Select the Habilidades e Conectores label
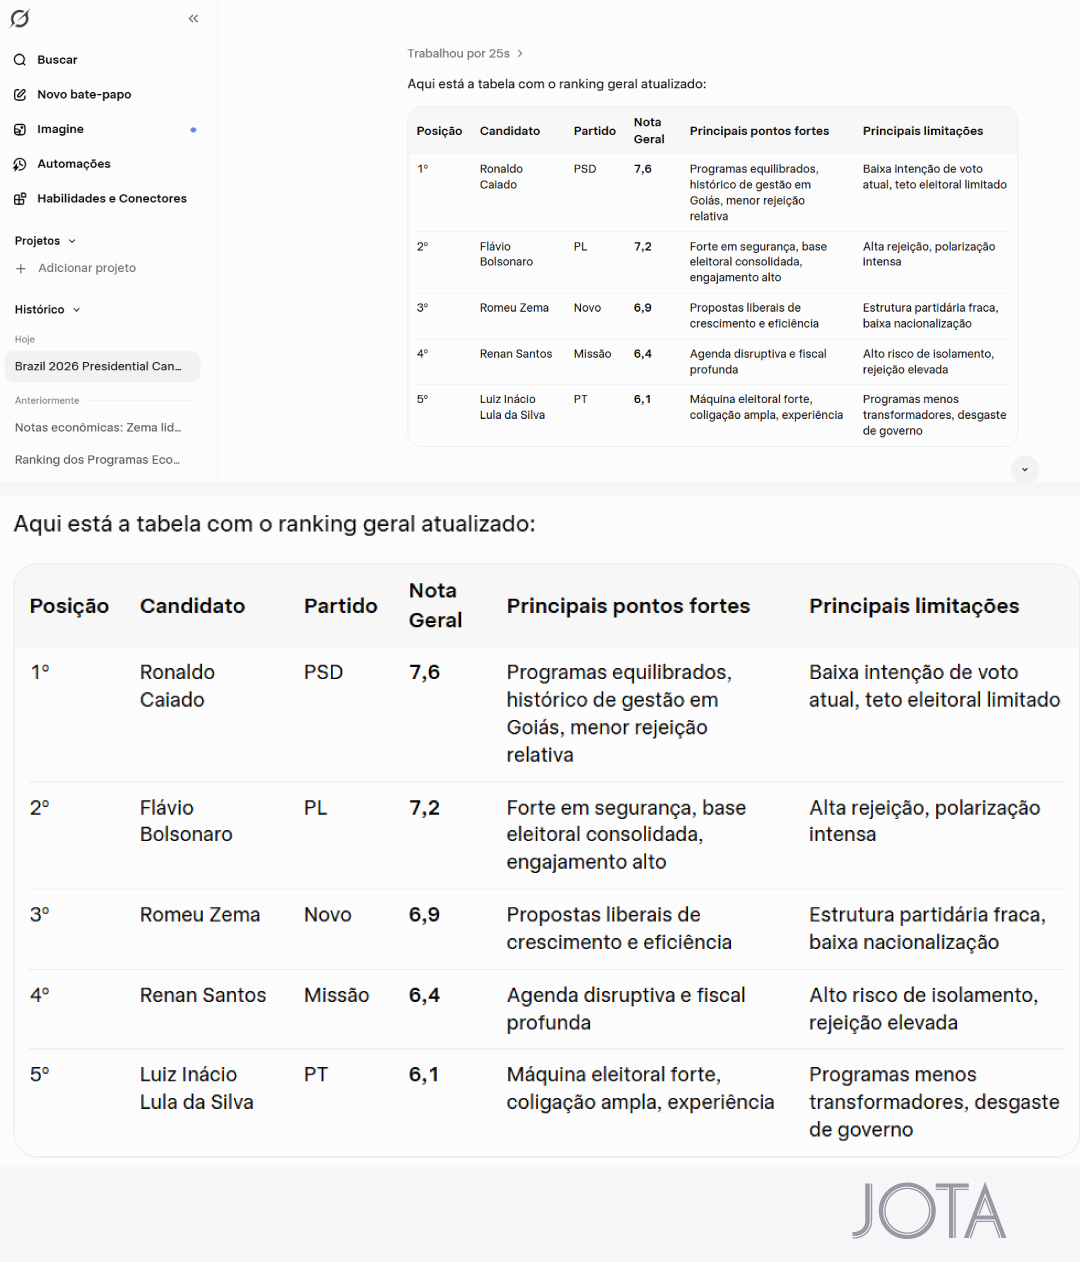 pyautogui.click(x=112, y=199)
